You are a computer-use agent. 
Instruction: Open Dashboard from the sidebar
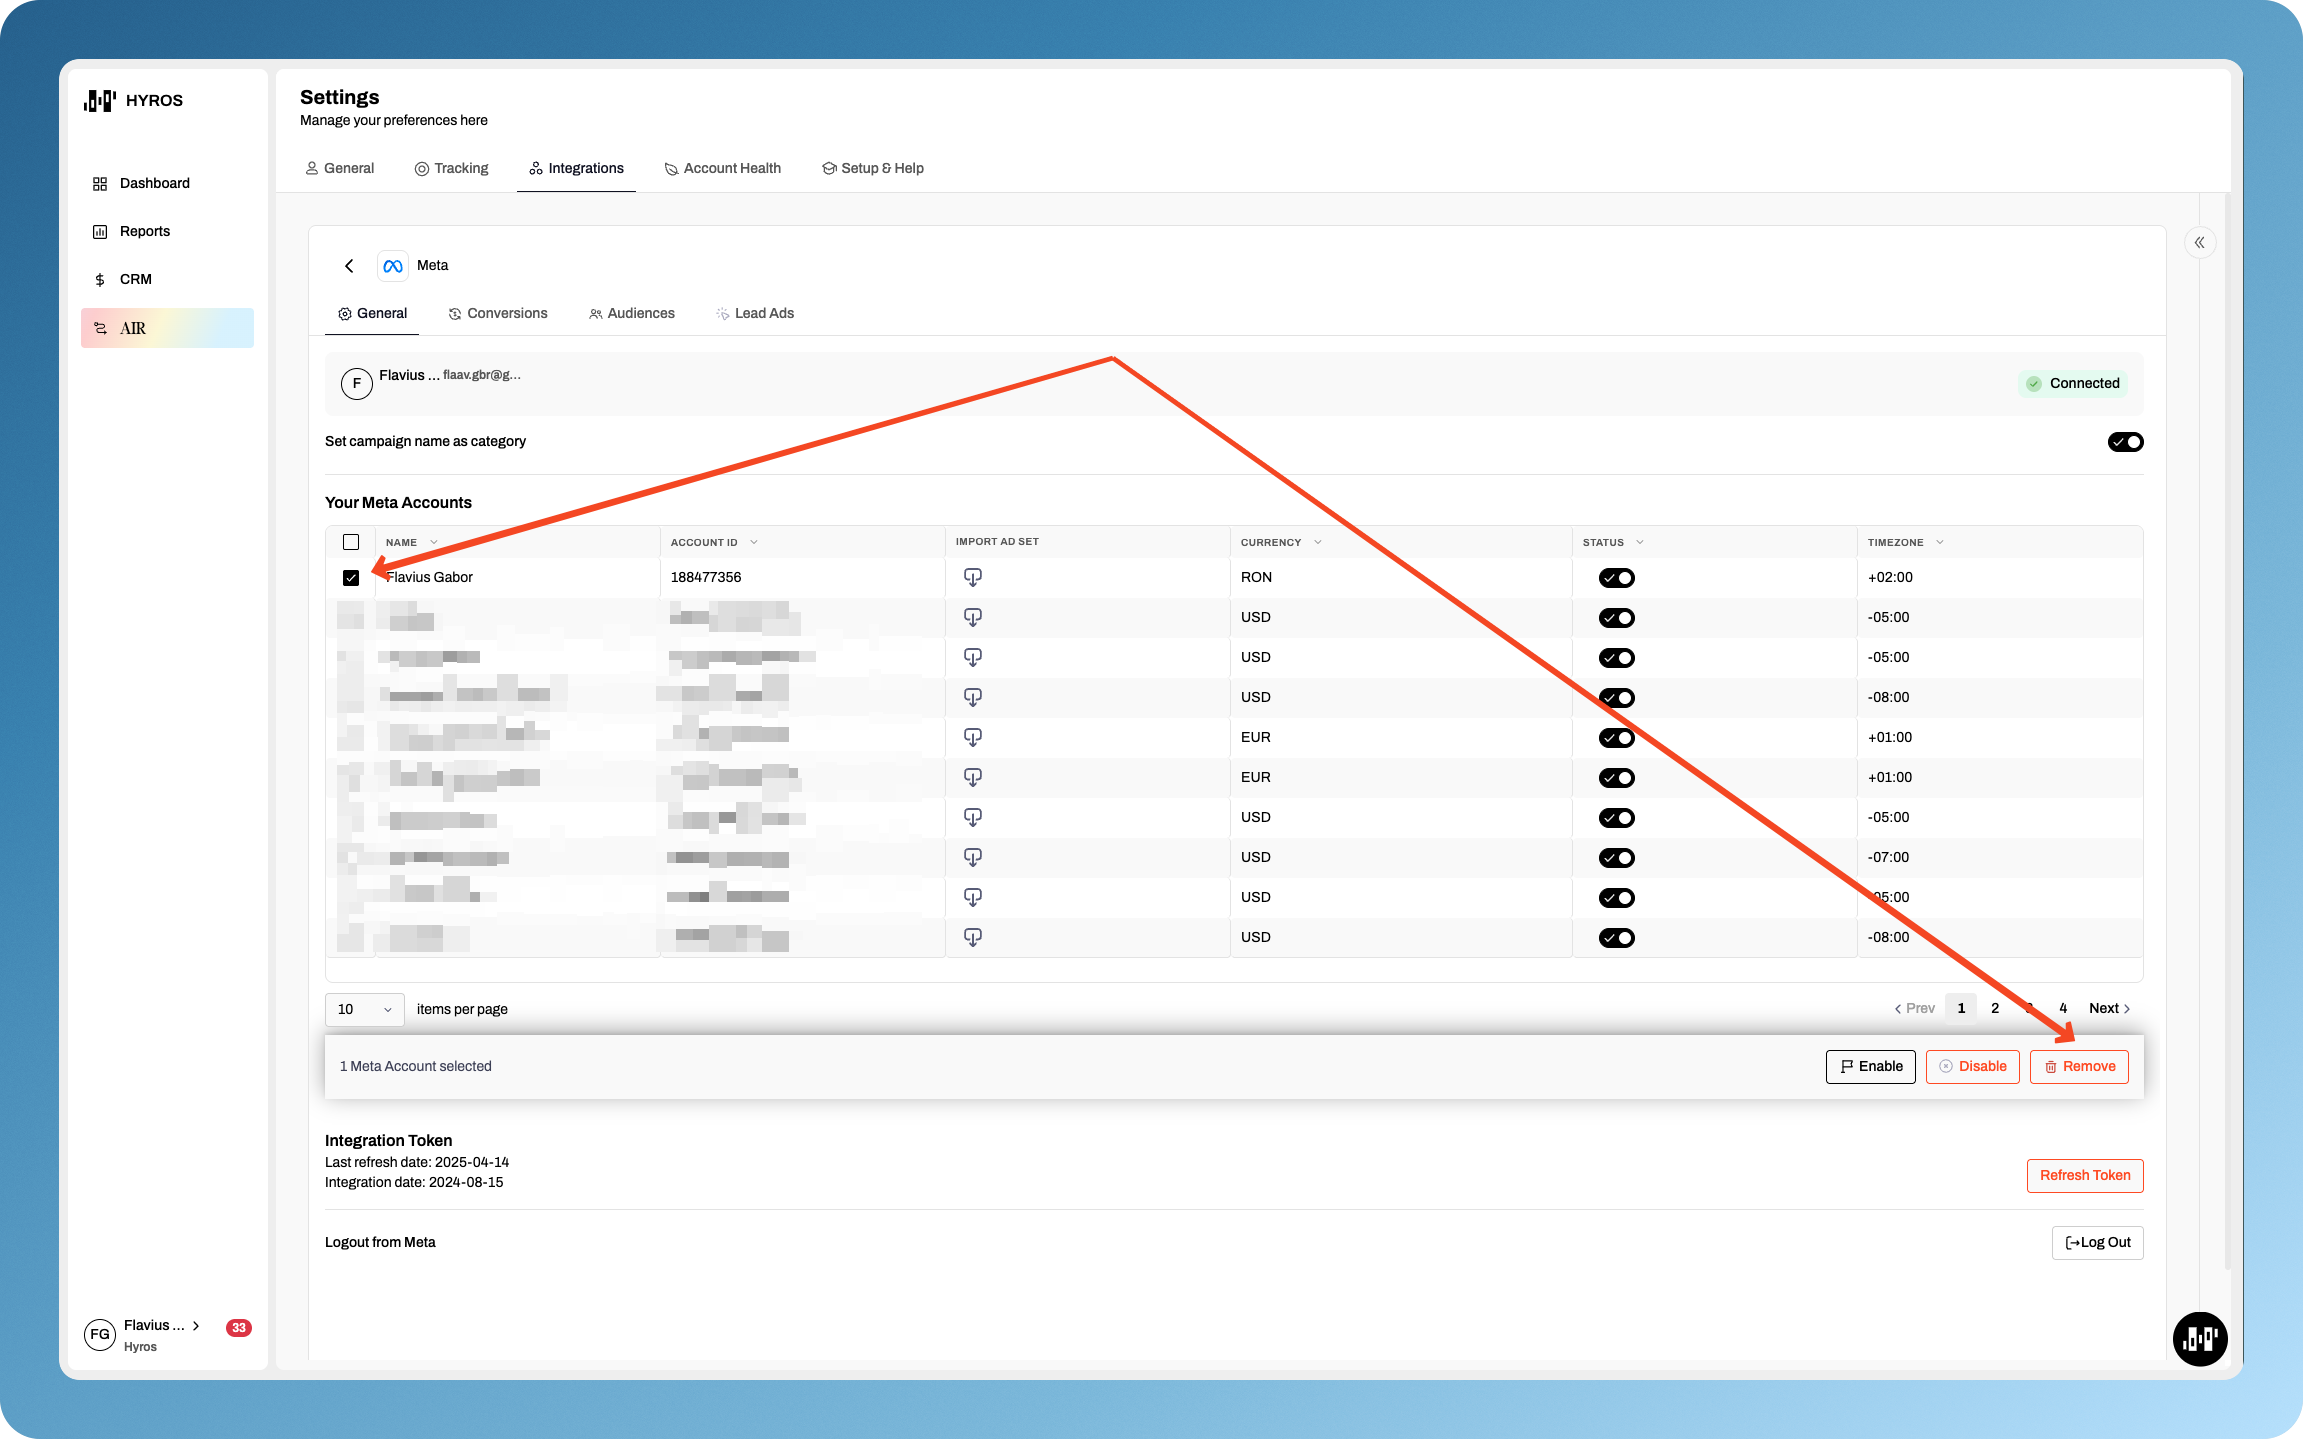(154, 184)
